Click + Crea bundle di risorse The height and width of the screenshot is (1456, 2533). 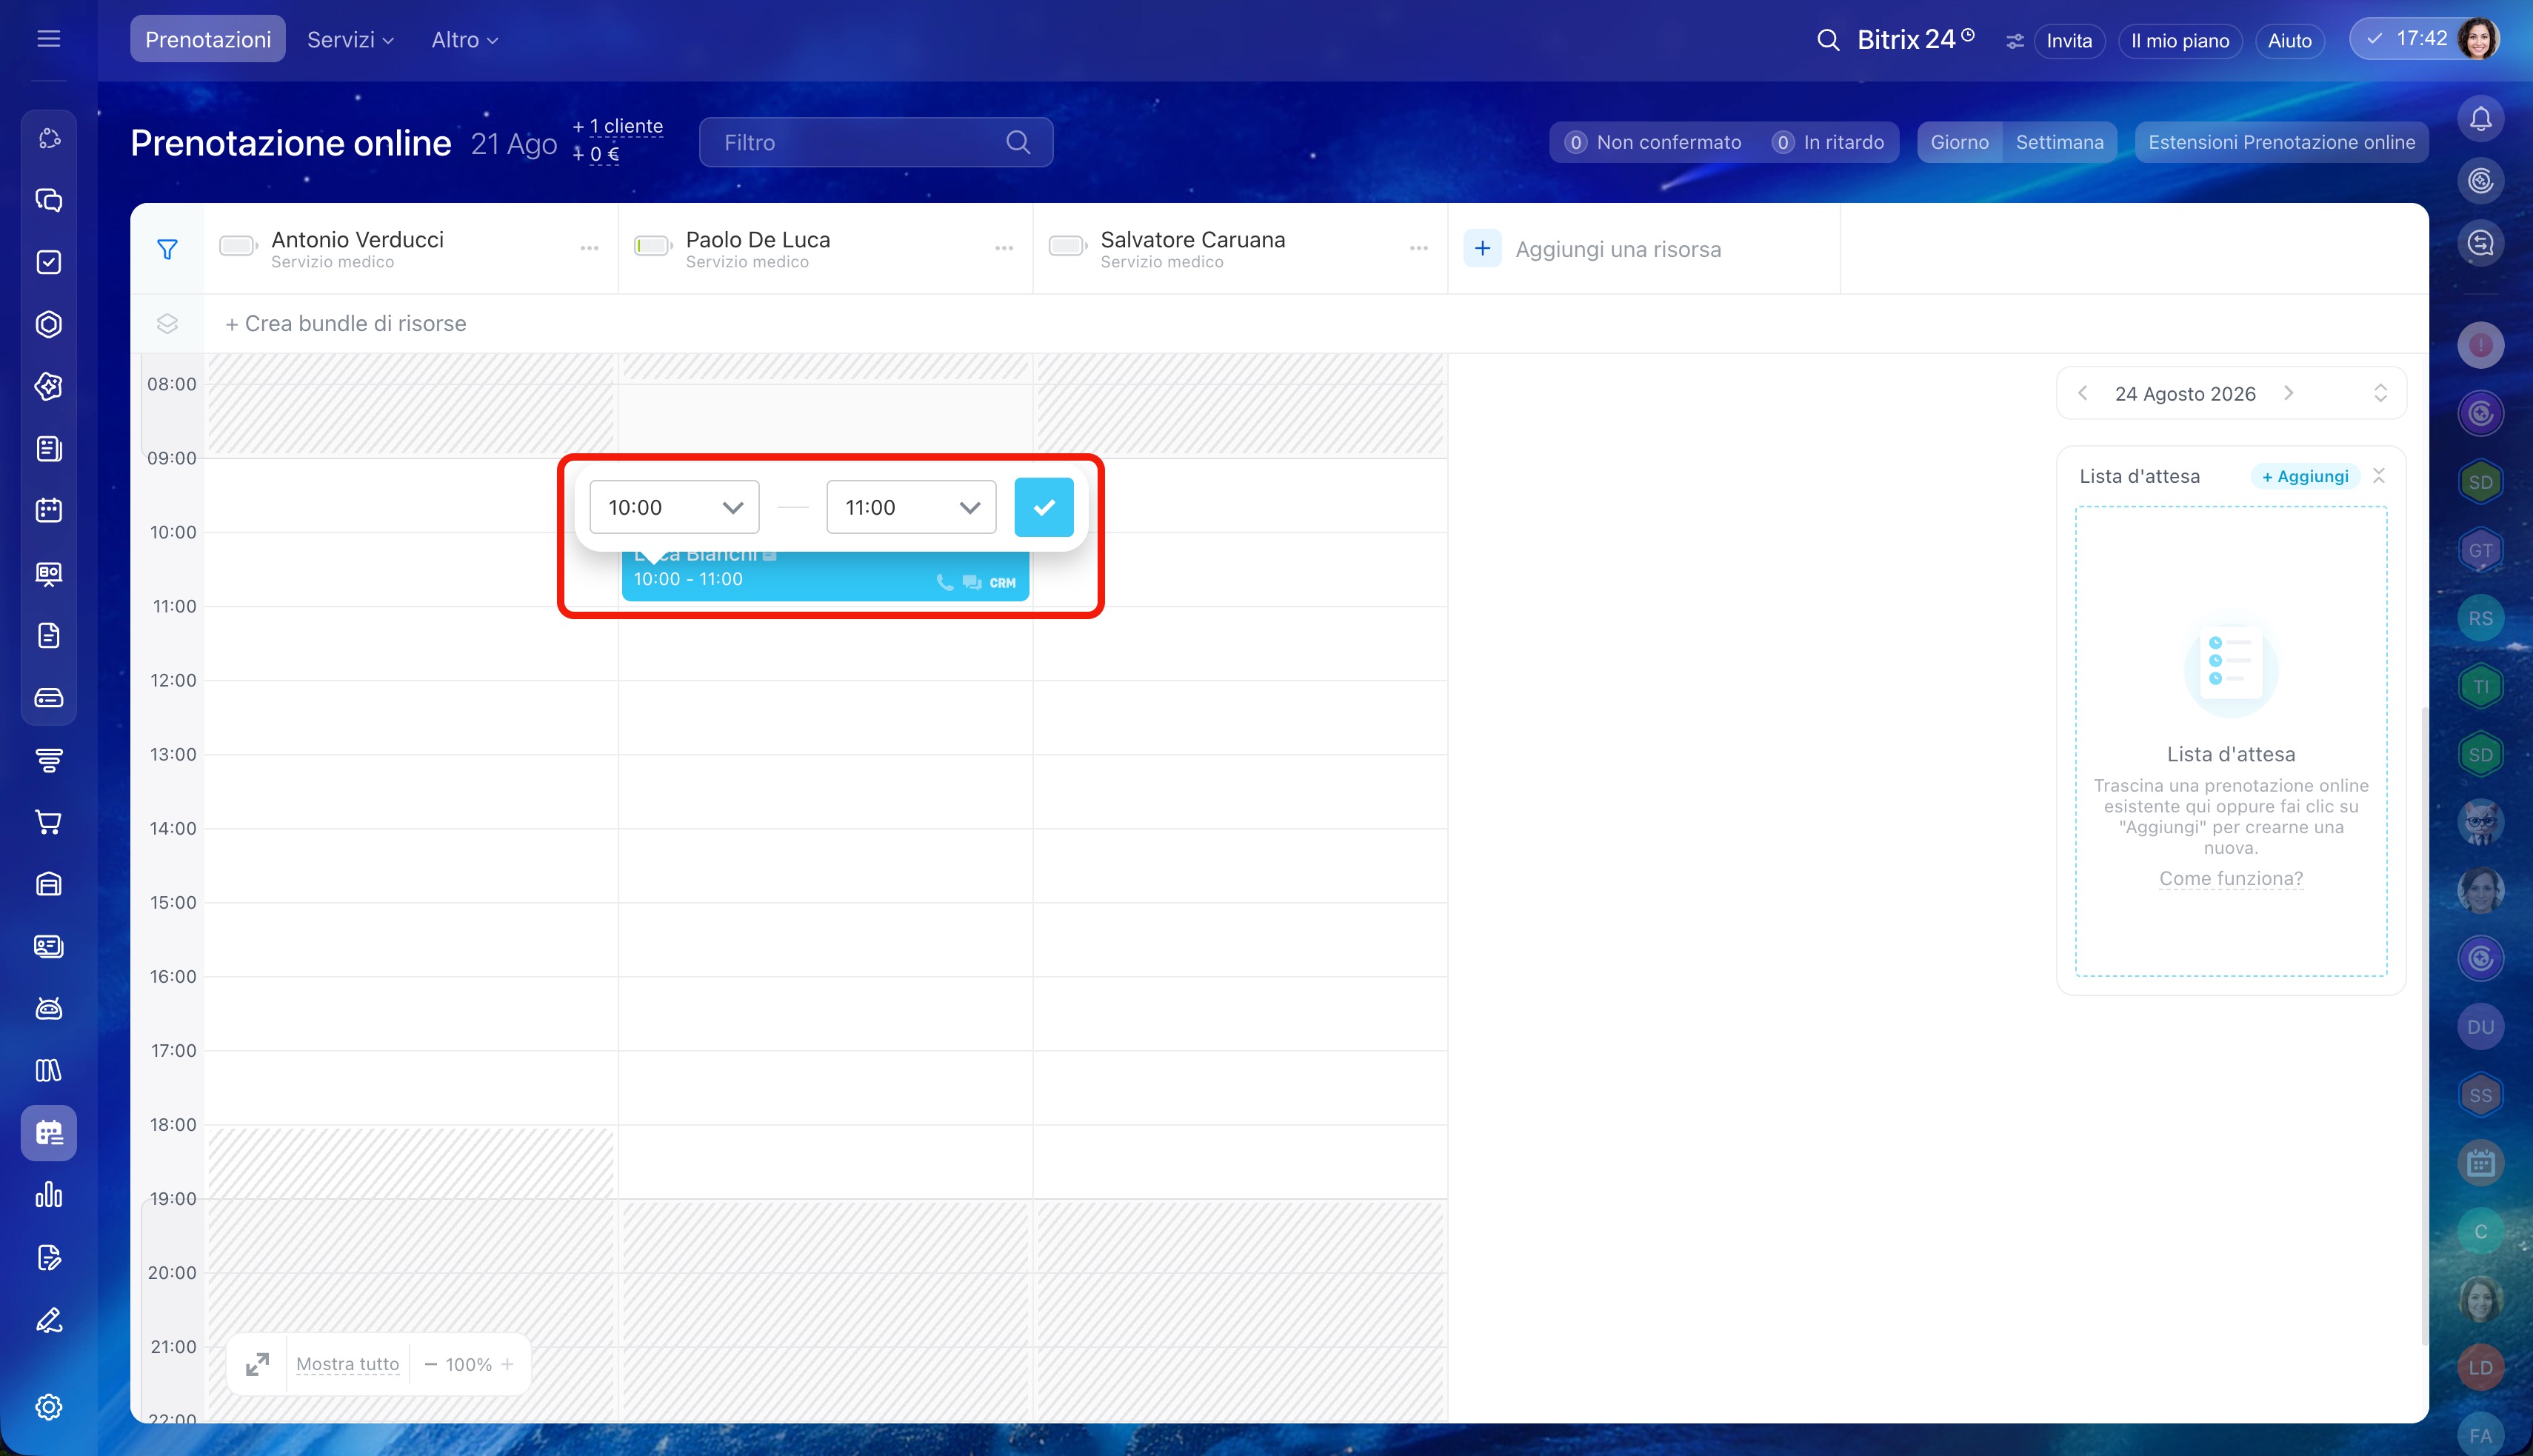click(345, 323)
